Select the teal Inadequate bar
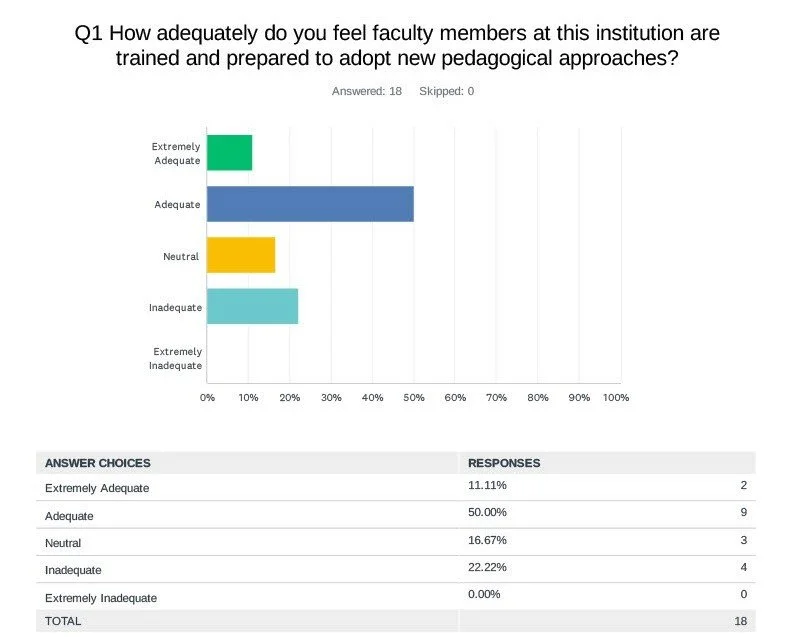This screenshot has width=791, height=637. click(x=252, y=306)
